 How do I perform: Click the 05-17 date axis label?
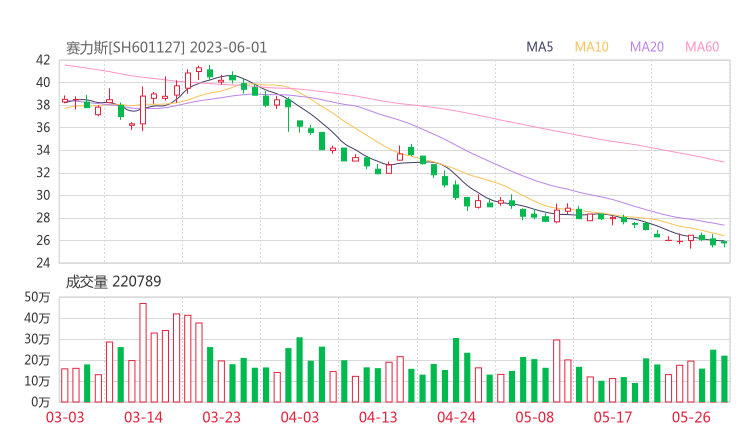tap(613, 417)
